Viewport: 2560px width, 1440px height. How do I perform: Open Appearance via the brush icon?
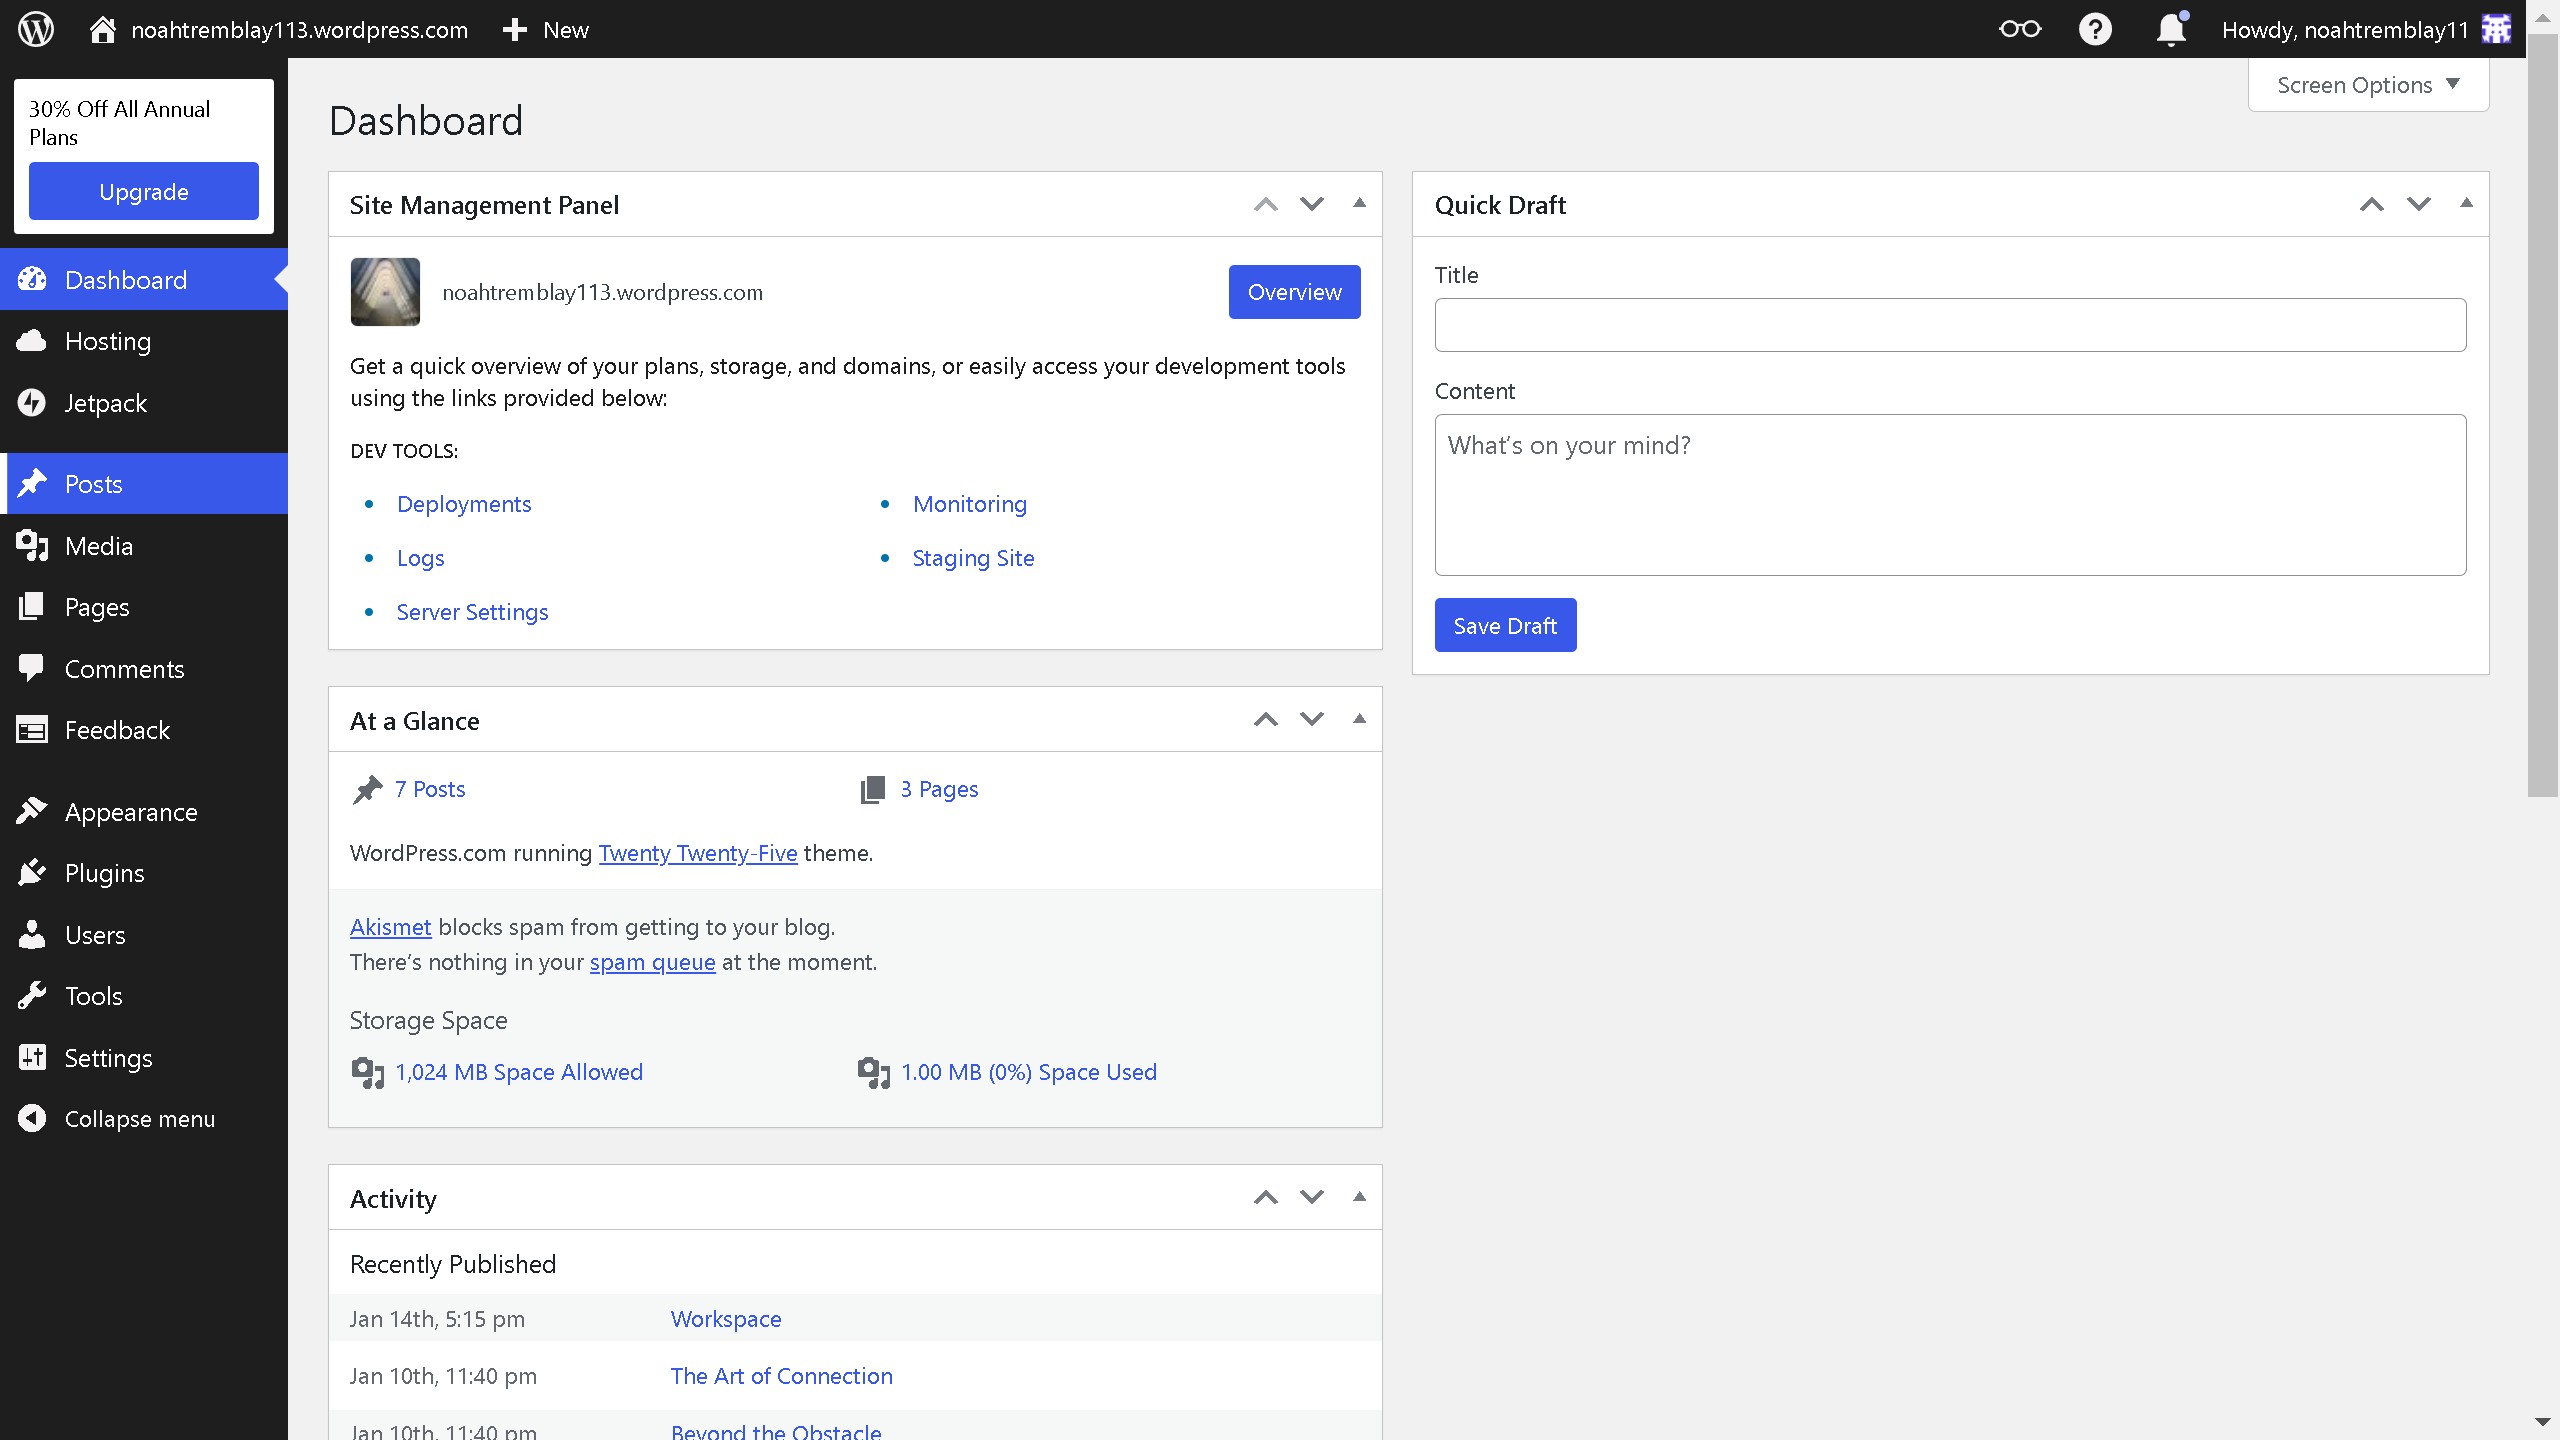(x=33, y=810)
